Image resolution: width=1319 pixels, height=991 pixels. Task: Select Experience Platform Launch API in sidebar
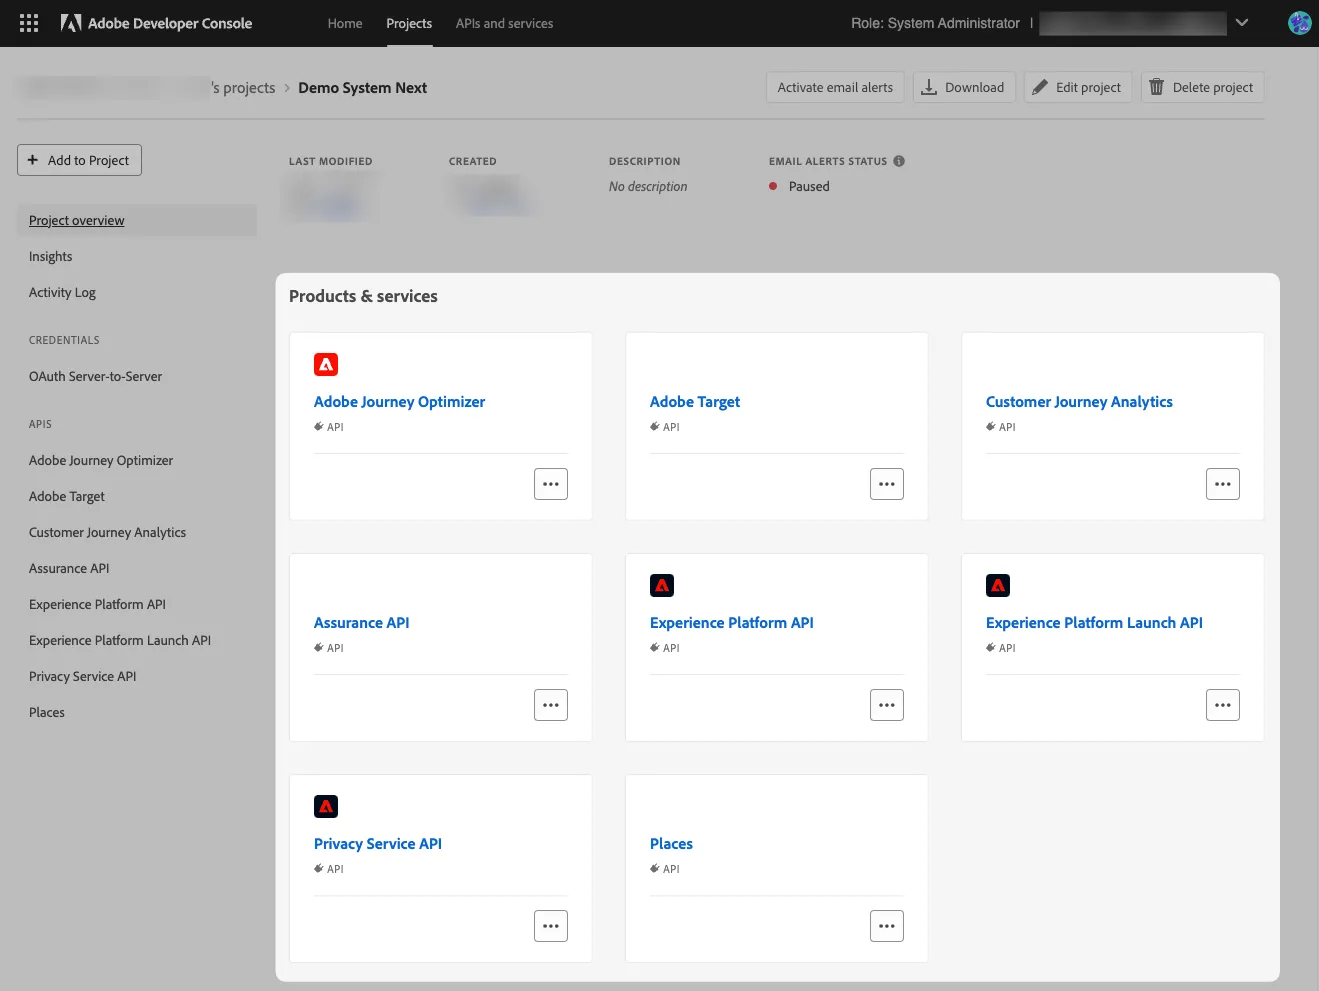click(x=120, y=641)
